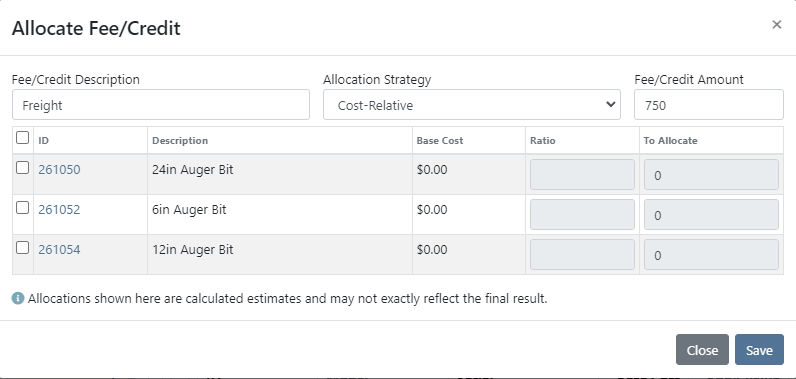Click the Fee/Credit Description field containing Freight
Screen dimensions: 796x379
click(161, 105)
